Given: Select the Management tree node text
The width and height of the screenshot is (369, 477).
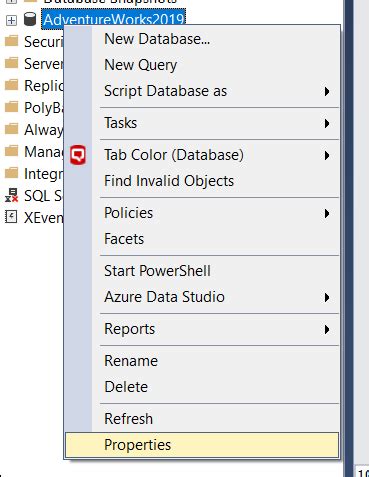Looking at the screenshot, I should point(43,152).
